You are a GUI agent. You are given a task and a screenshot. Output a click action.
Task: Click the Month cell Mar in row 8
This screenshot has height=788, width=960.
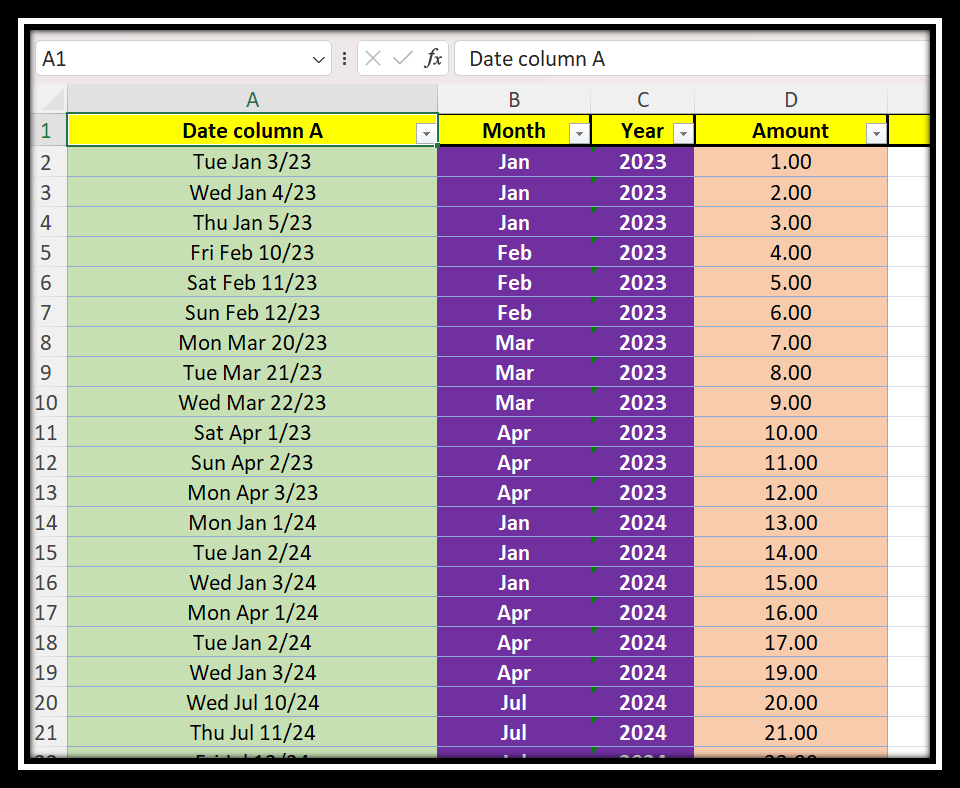pos(514,342)
